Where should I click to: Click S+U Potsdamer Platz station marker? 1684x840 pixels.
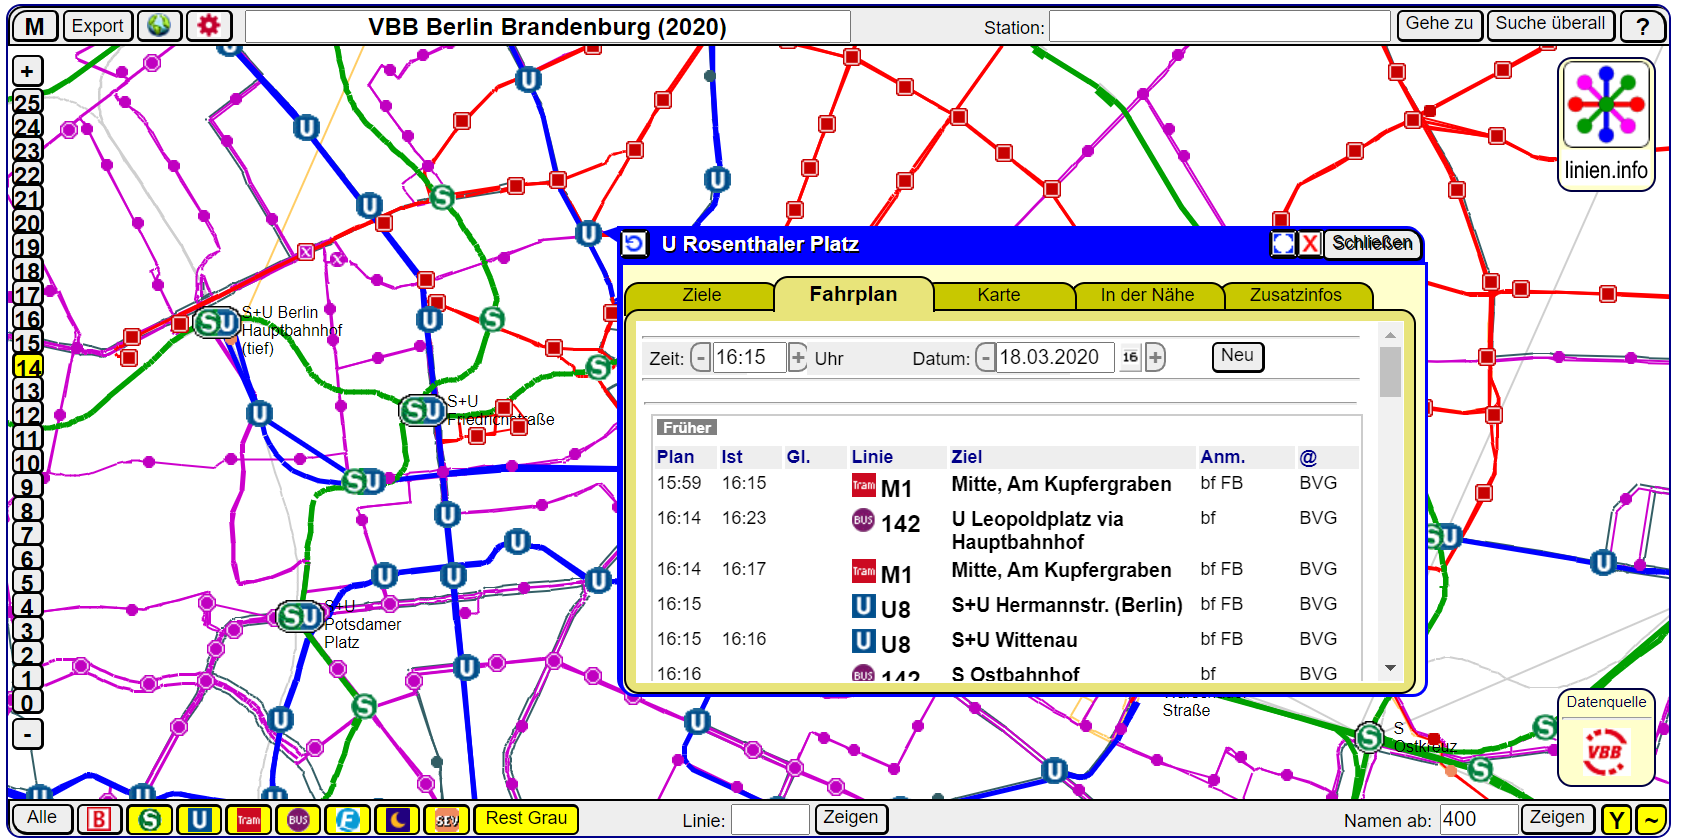[299, 616]
